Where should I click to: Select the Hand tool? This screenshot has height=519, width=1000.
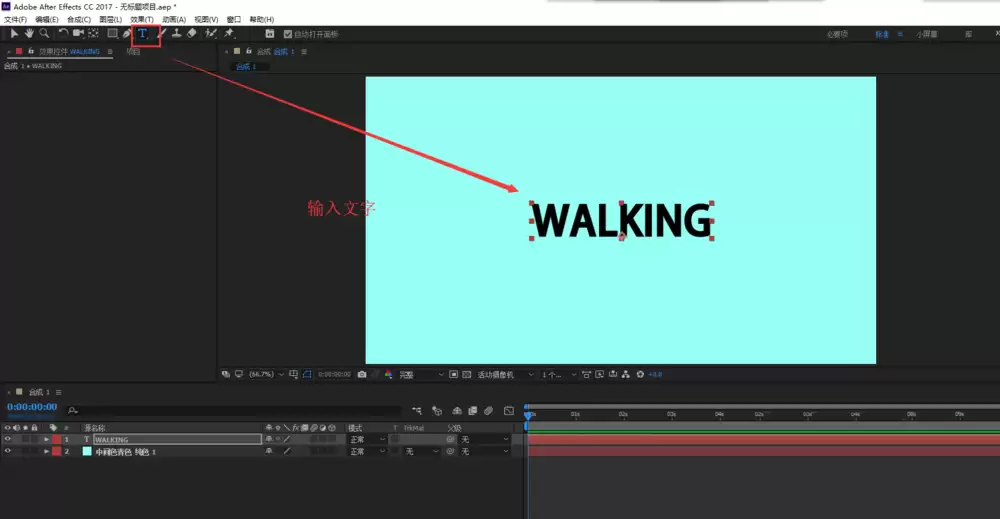point(29,34)
